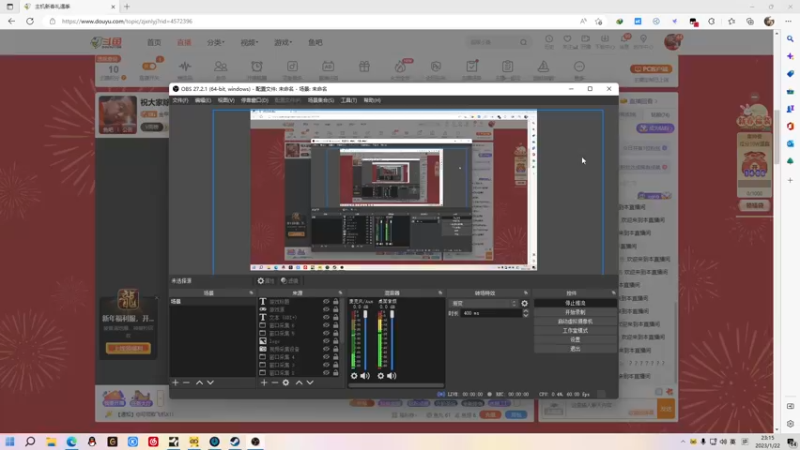Click the warning triangle icon in Douyu toolbar

click(543, 66)
